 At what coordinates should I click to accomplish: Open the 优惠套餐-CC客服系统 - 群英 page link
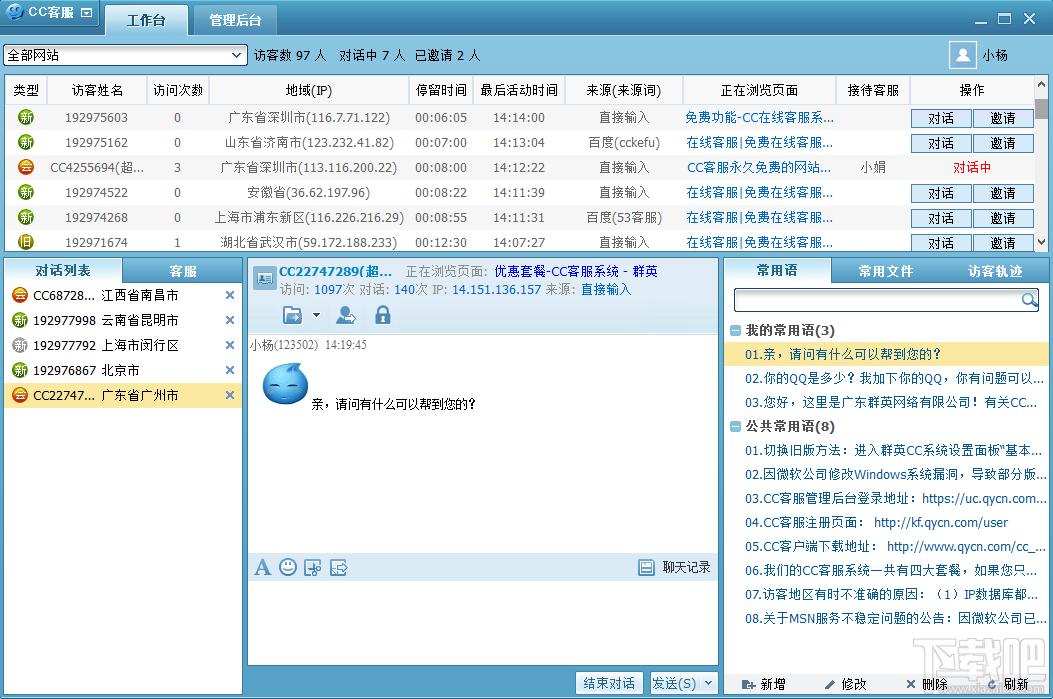pos(576,271)
